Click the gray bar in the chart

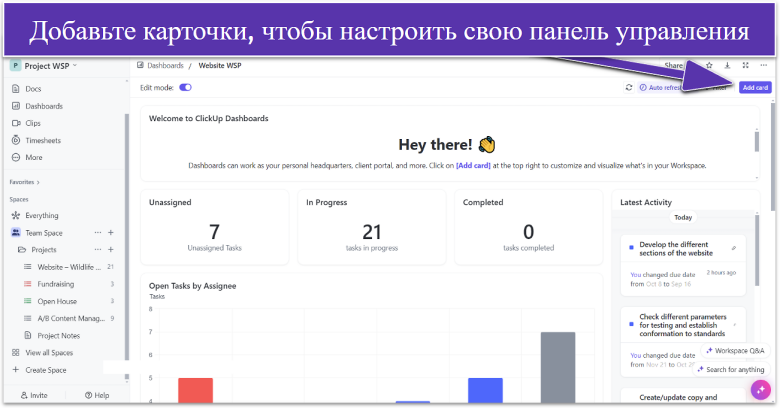[558, 368]
